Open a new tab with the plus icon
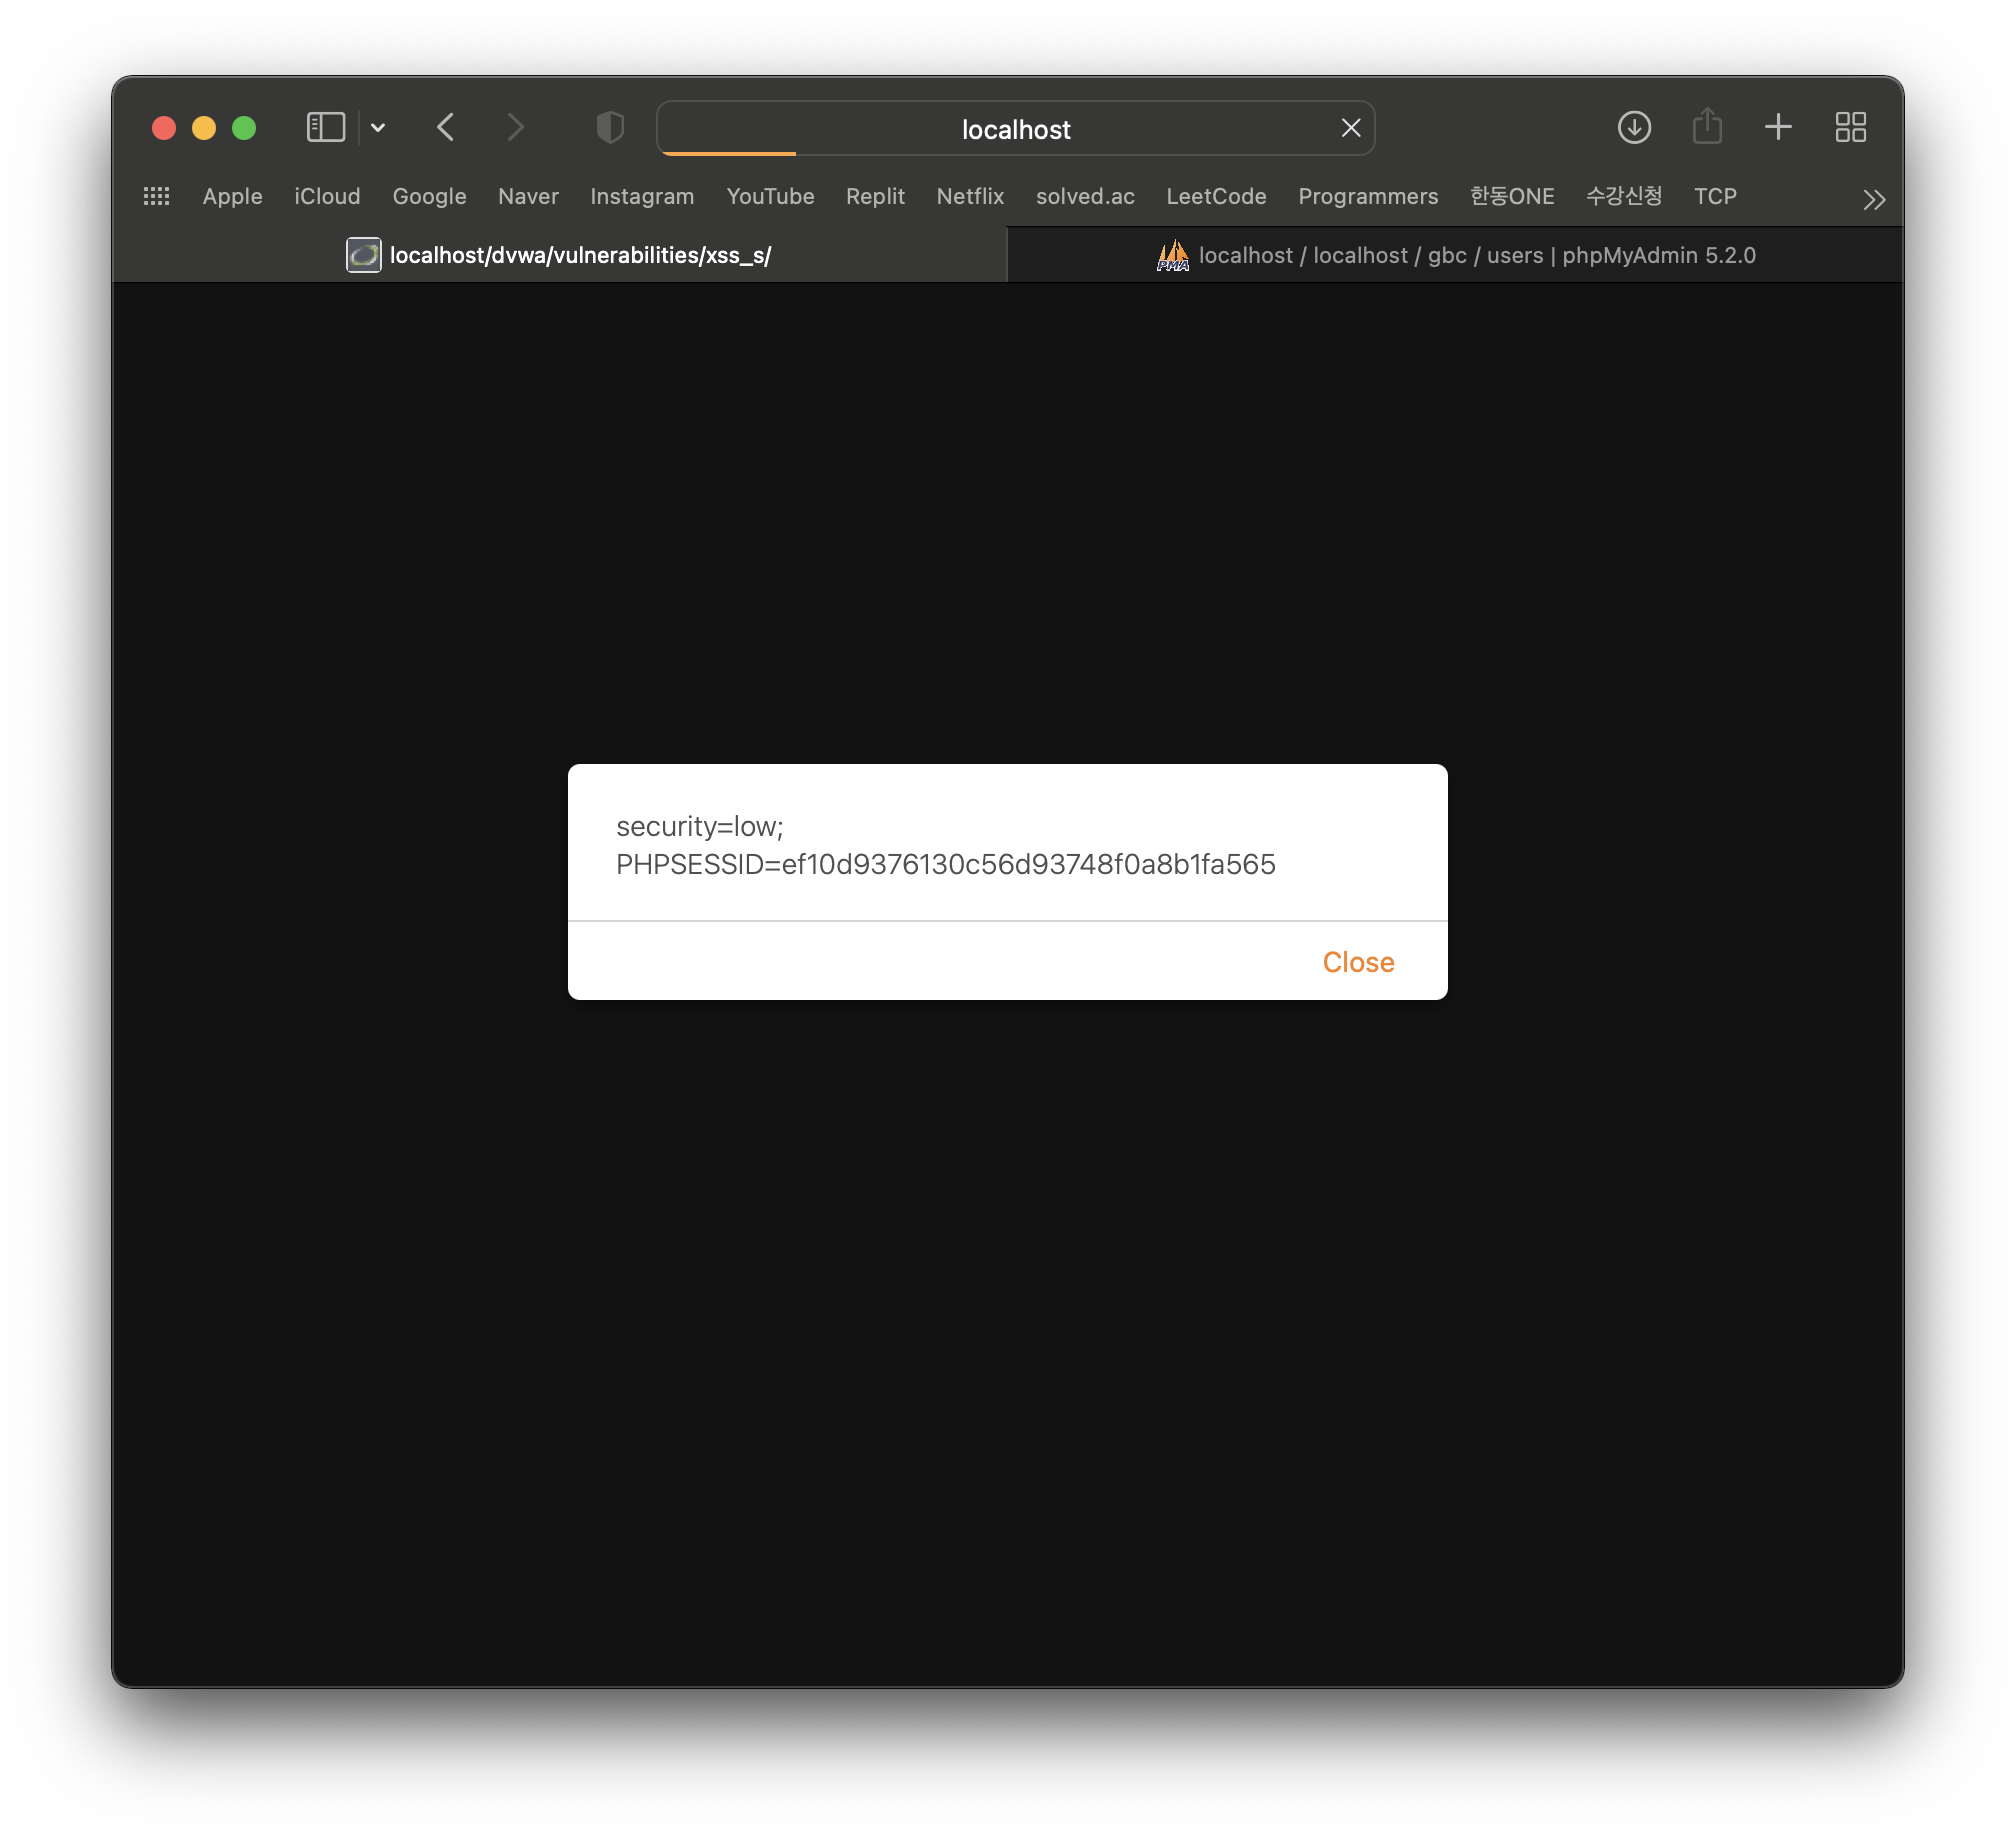 1778,127
